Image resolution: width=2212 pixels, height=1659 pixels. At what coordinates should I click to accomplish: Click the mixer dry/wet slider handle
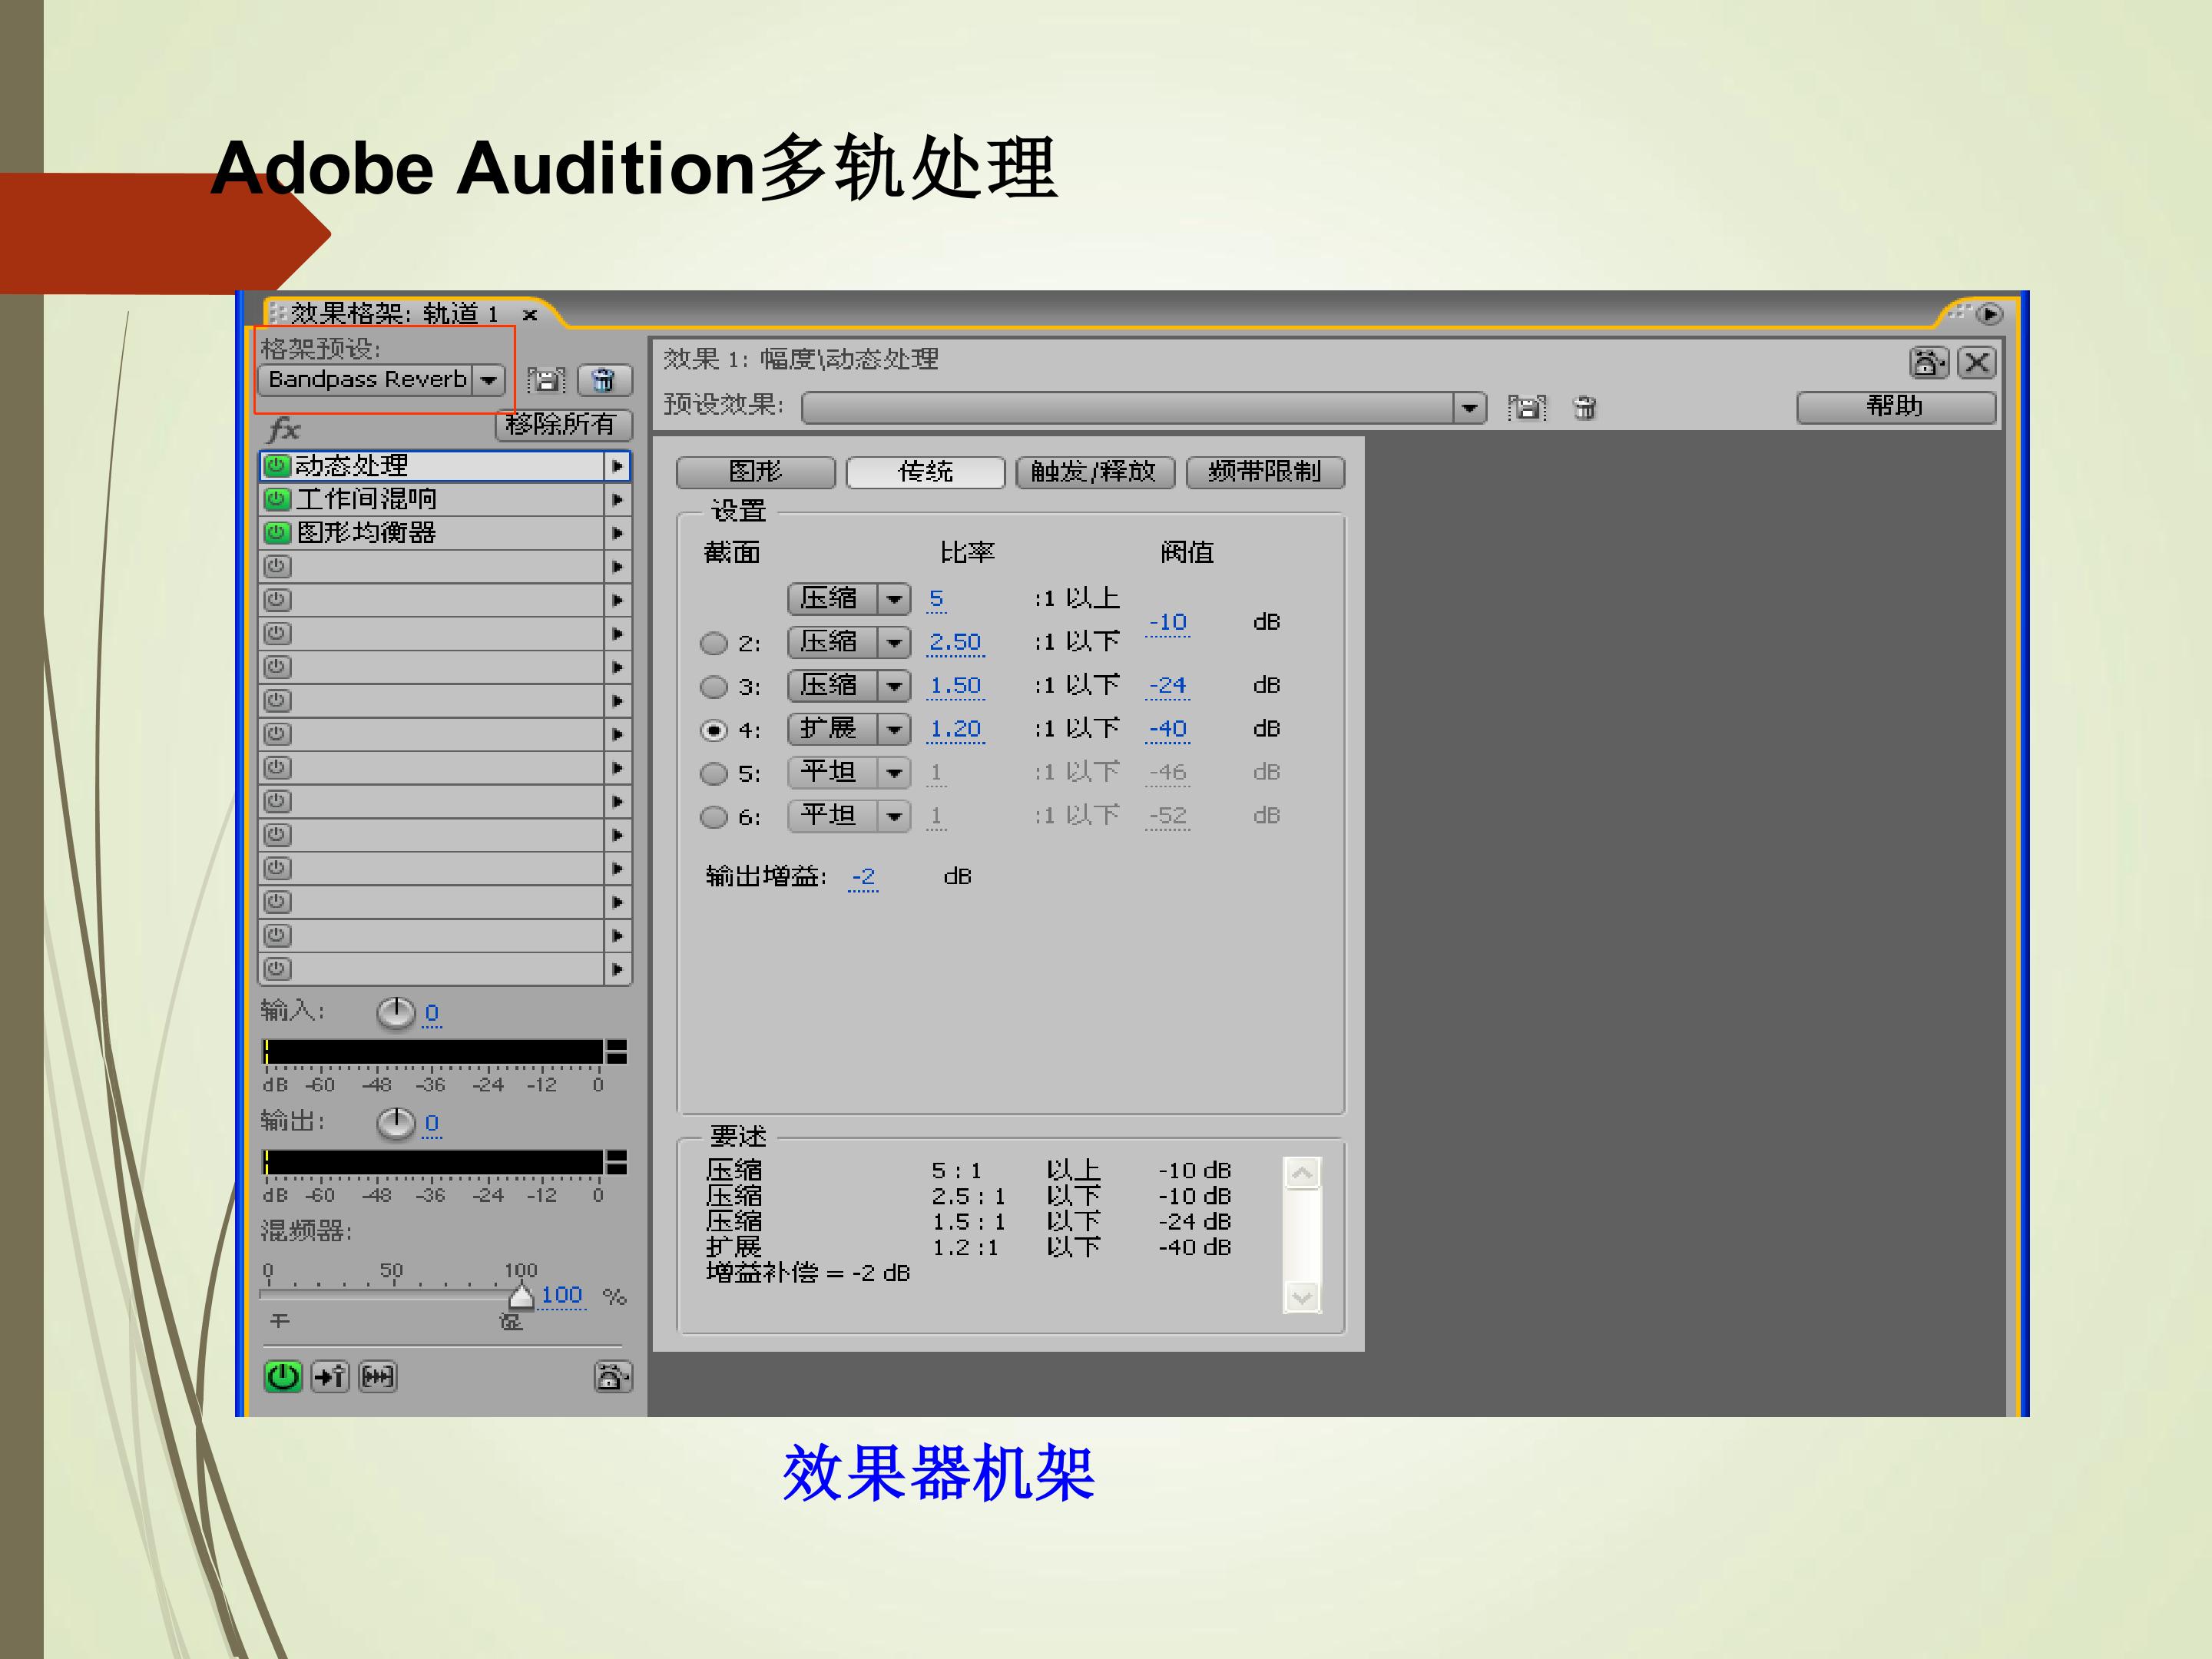click(521, 1297)
